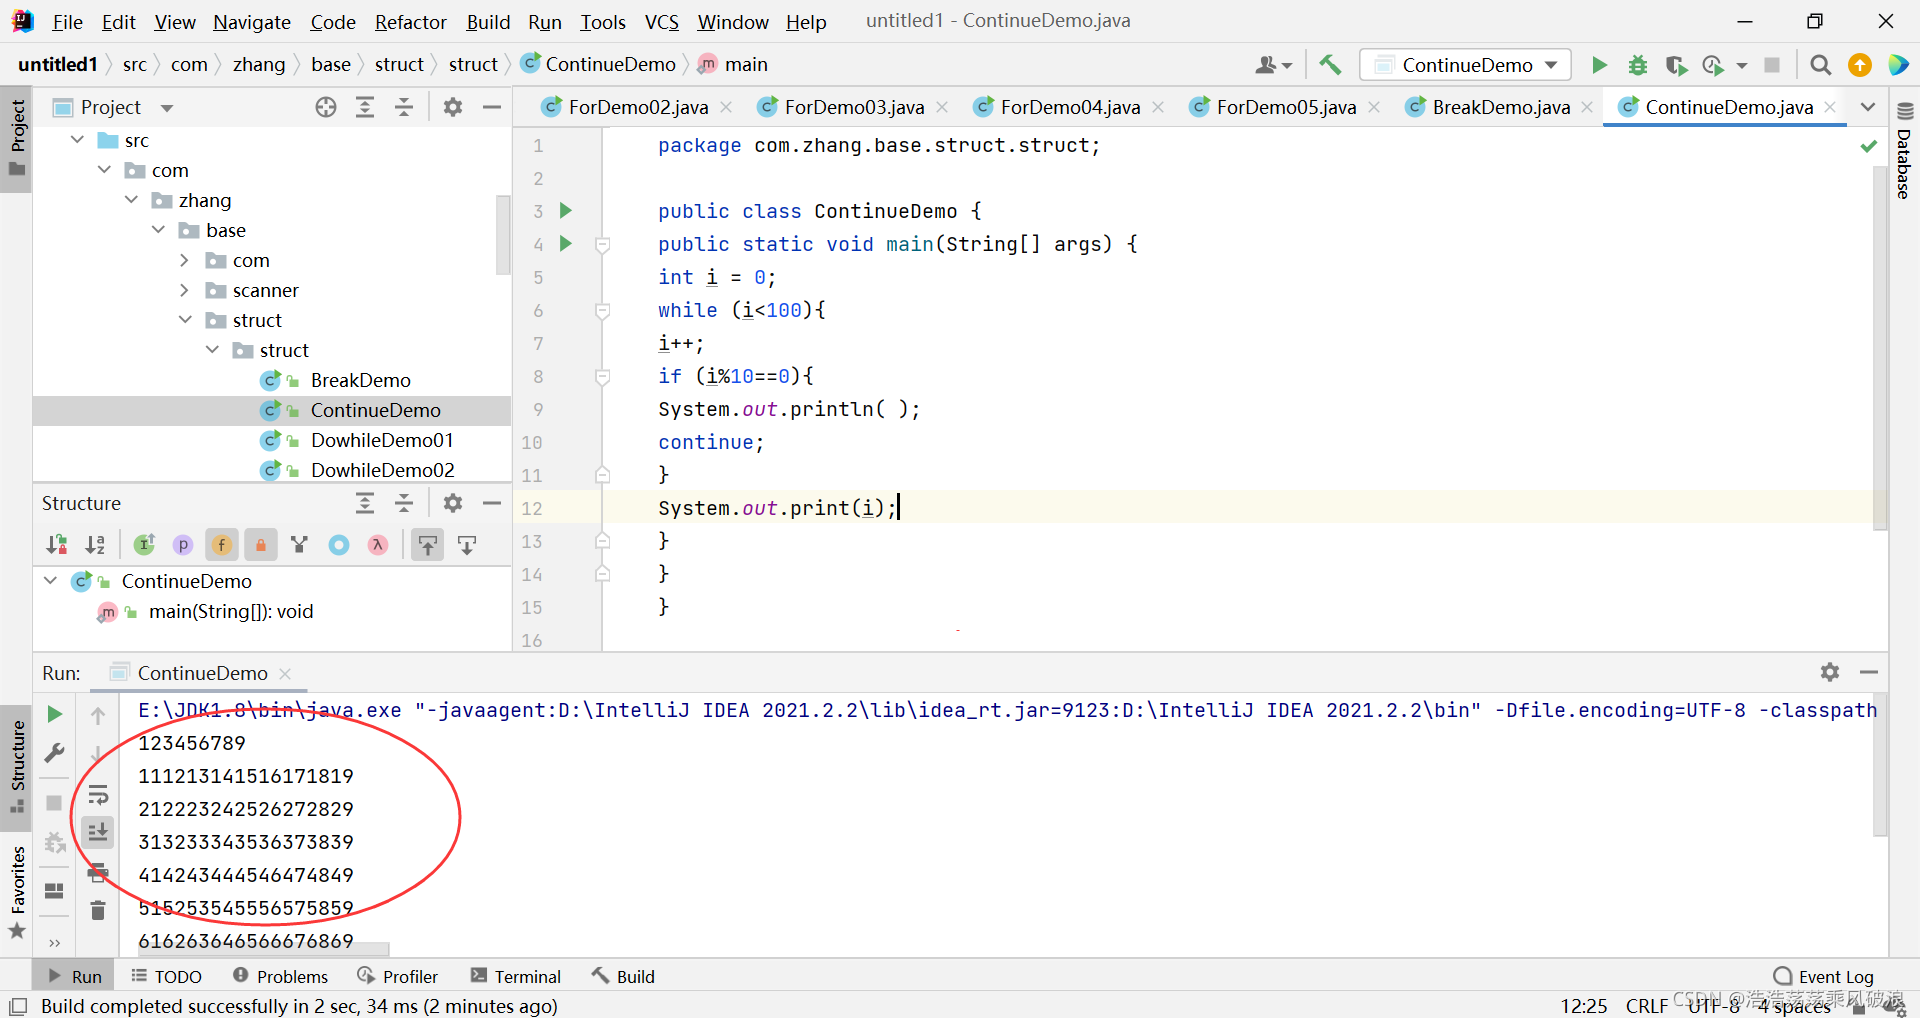Screen dimensions: 1920x1018
Task: Collapse all in Project panel toolbar
Action: (404, 107)
